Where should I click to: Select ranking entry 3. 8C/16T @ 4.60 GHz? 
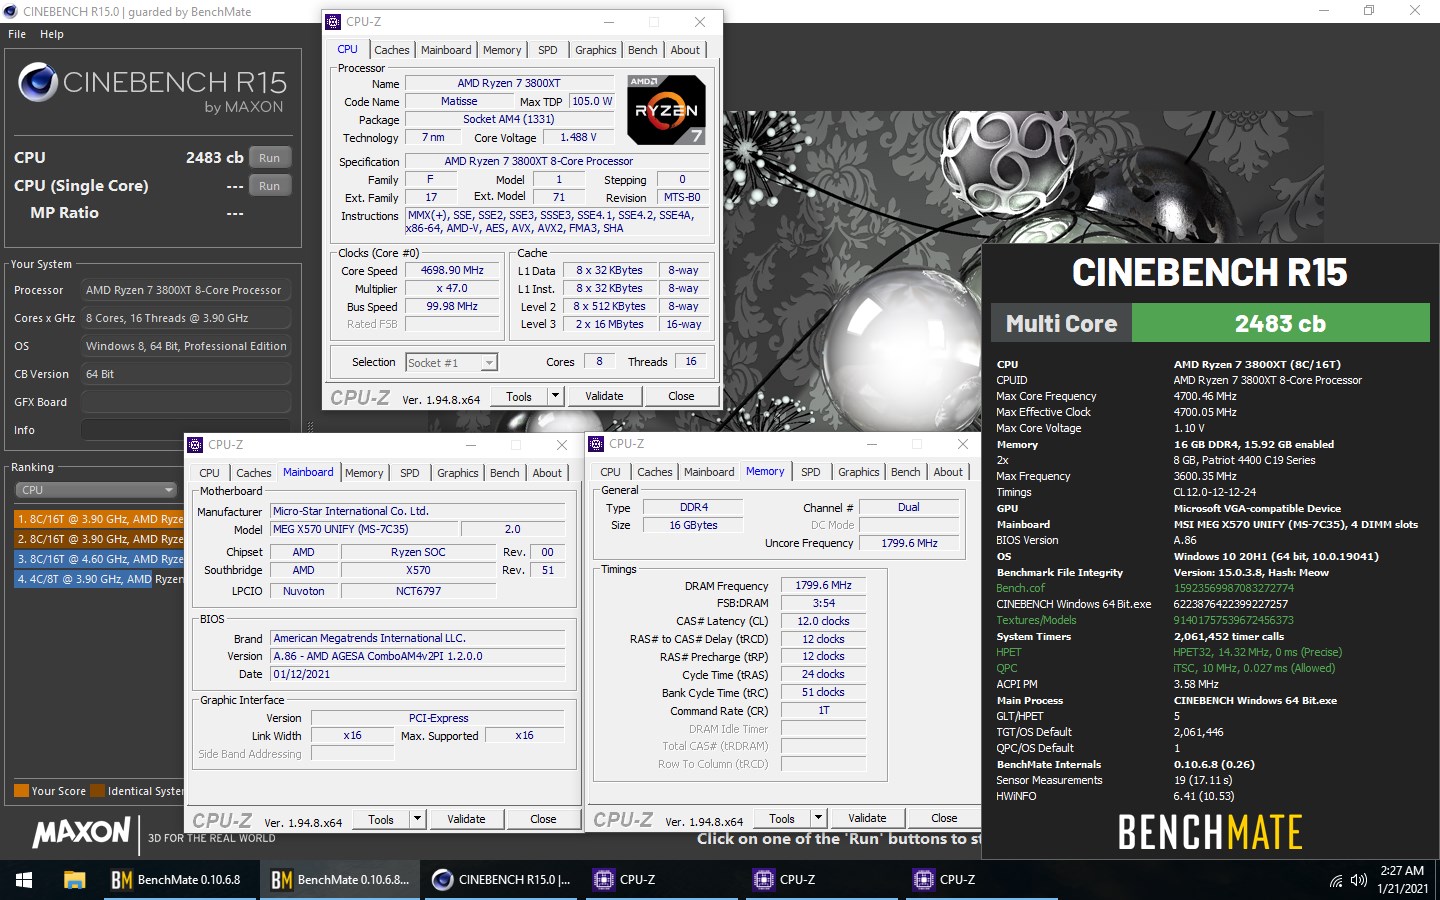click(99, 559)
